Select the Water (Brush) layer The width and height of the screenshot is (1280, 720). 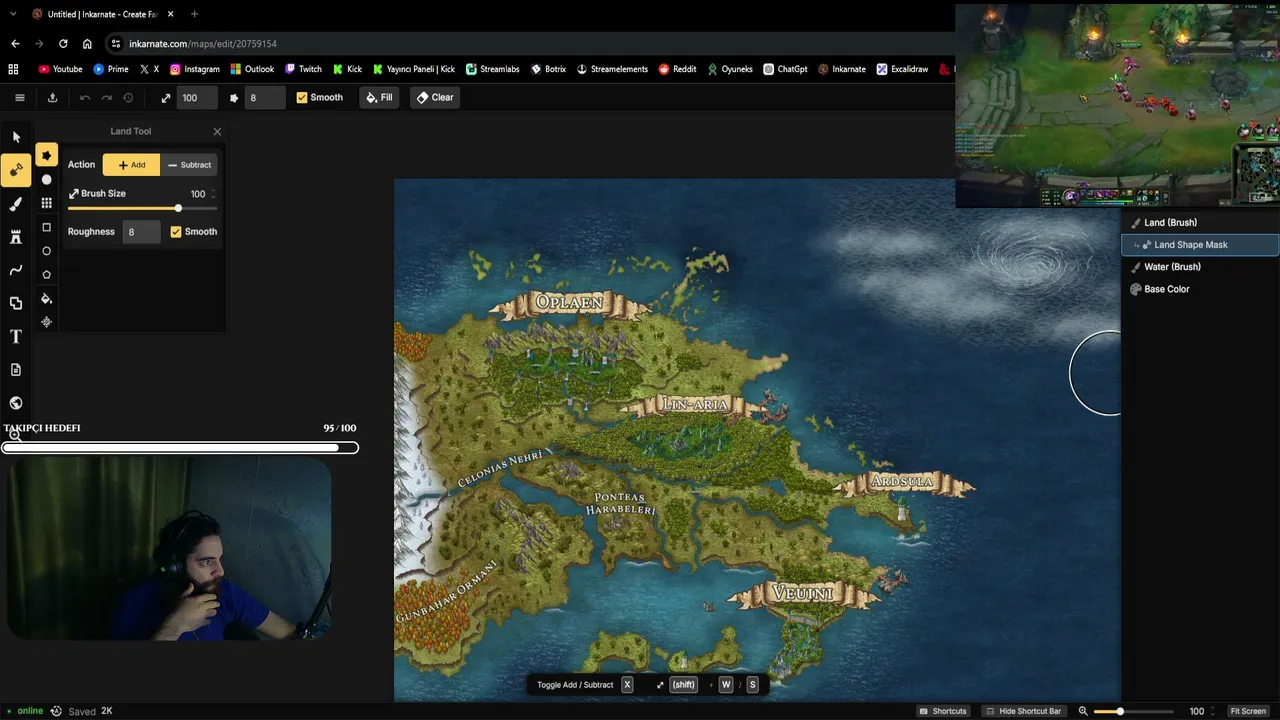[1200, 267]
